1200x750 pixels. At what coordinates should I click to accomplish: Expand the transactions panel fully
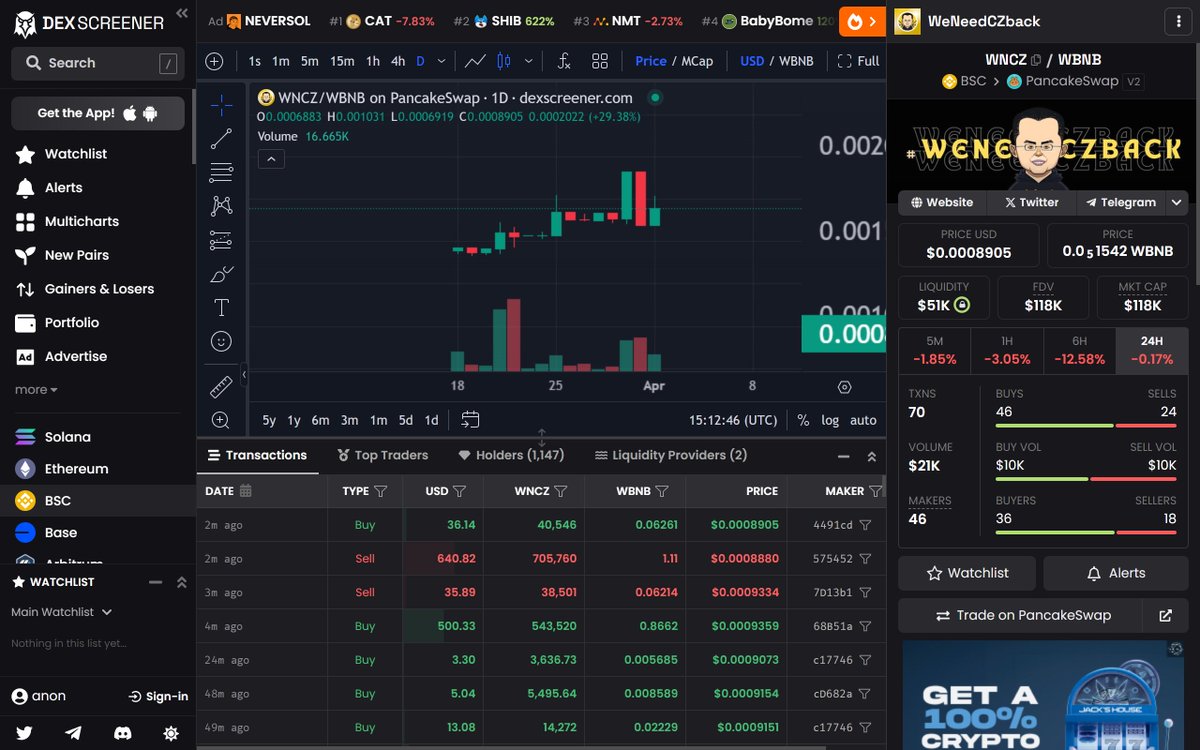871,456
